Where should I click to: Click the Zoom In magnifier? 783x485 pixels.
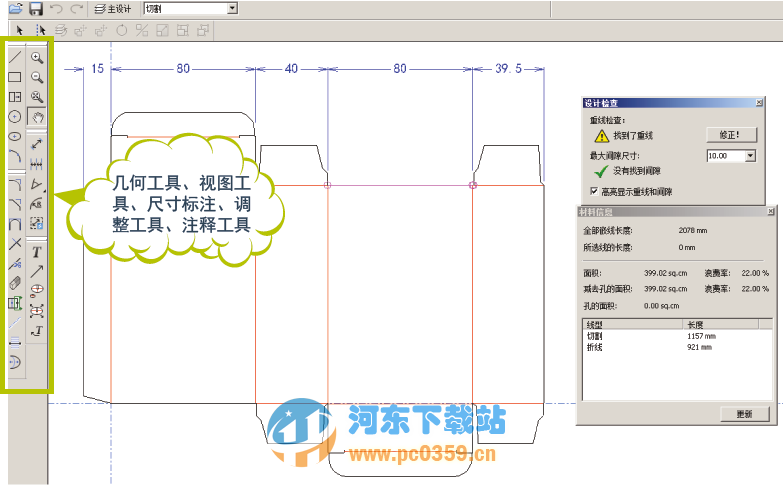click(36, 57)
